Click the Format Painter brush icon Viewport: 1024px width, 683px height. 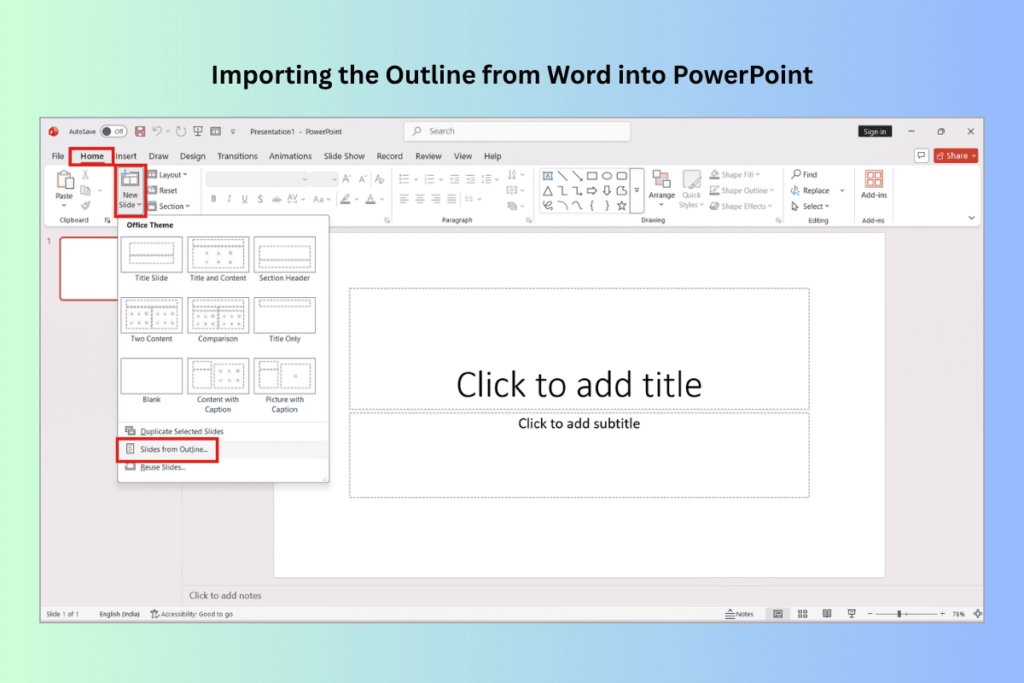point(85,206)
